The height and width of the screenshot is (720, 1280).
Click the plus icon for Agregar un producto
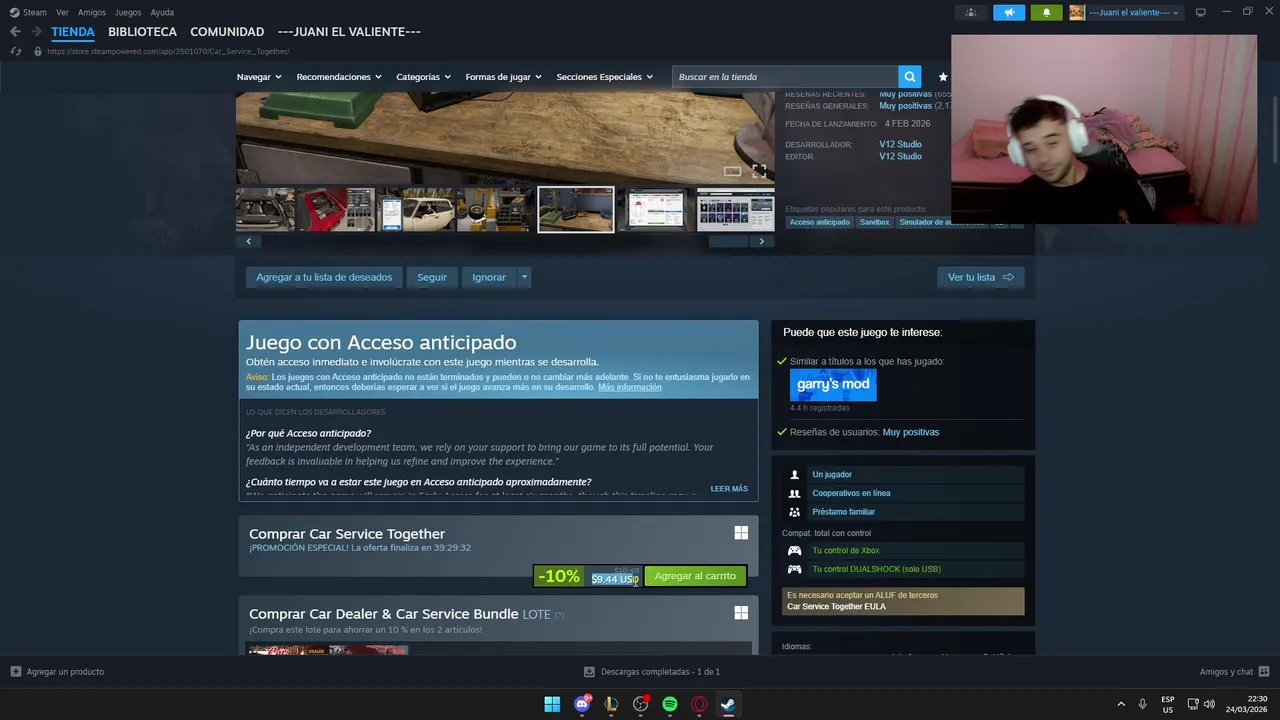pos(15,672)
